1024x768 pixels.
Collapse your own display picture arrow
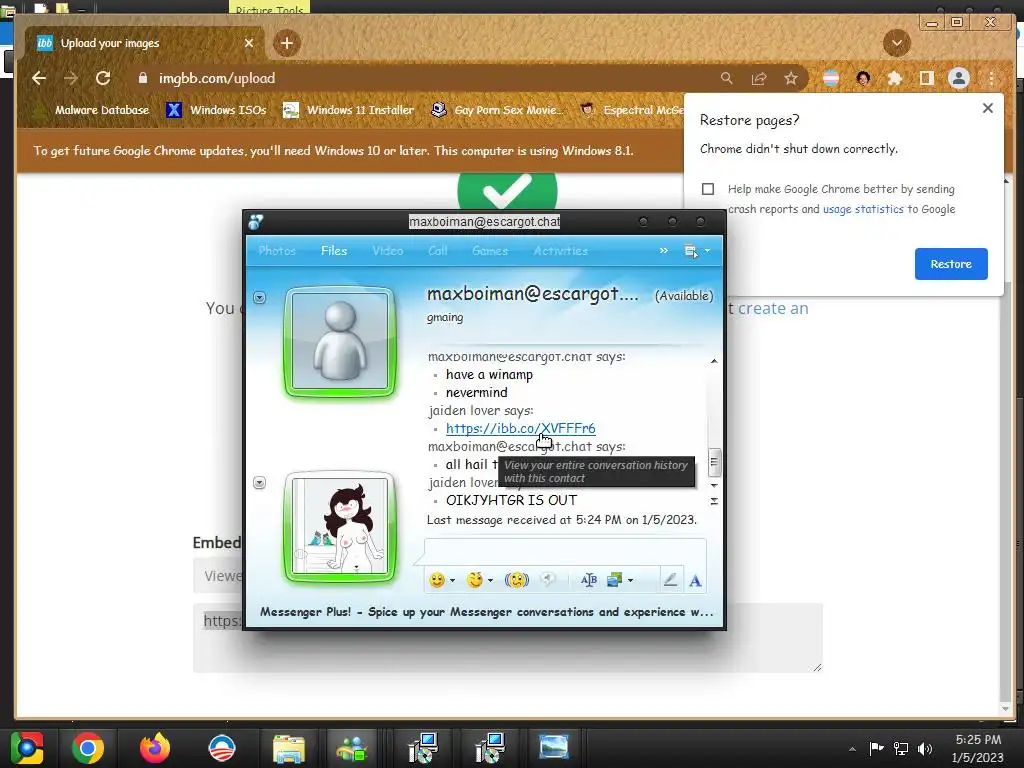pyautogui.click(x=259, y=483)
